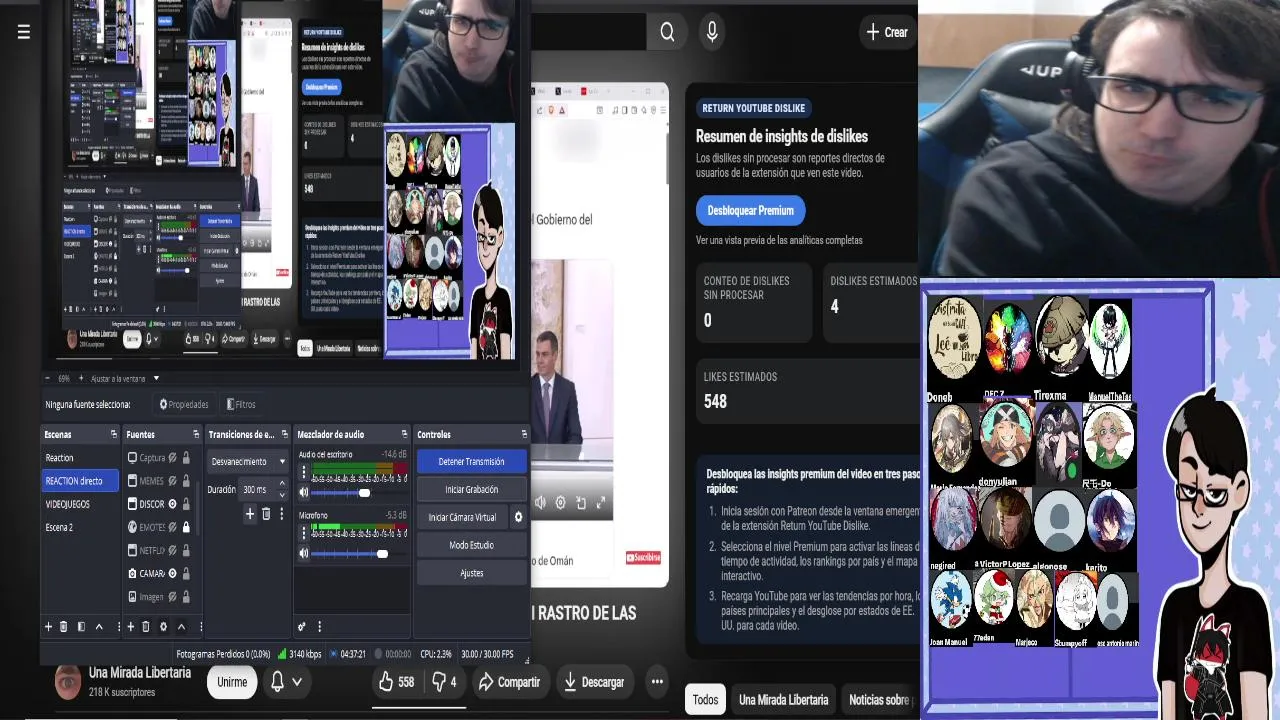Toggle visibility of CAMARA source
The width and height of the screenshot is (1280, 720).
click(172, 573)
